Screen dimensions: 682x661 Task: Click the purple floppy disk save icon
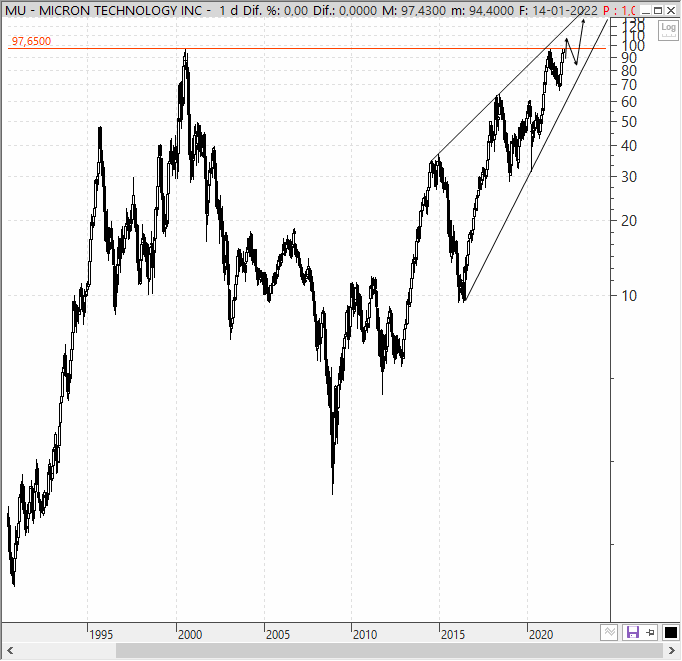pyautogui.click(x=632, y=632)
